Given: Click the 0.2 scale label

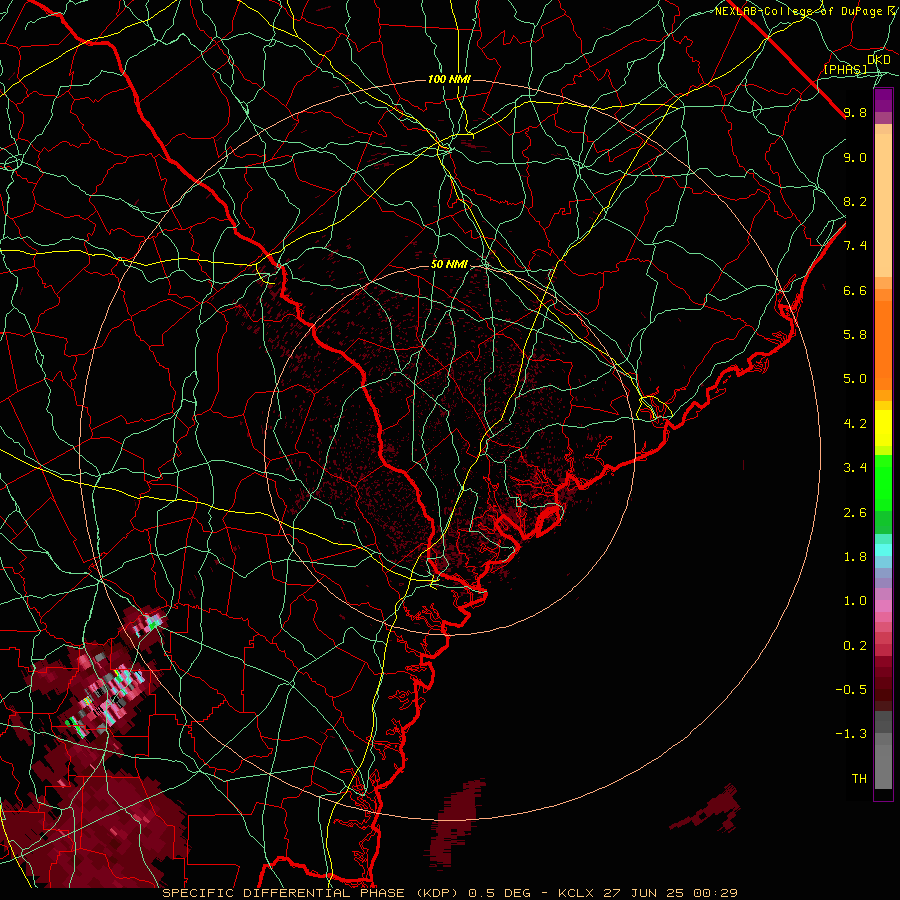Looking at the screenshot, I should pyautogui.click(x=855, y=646).
